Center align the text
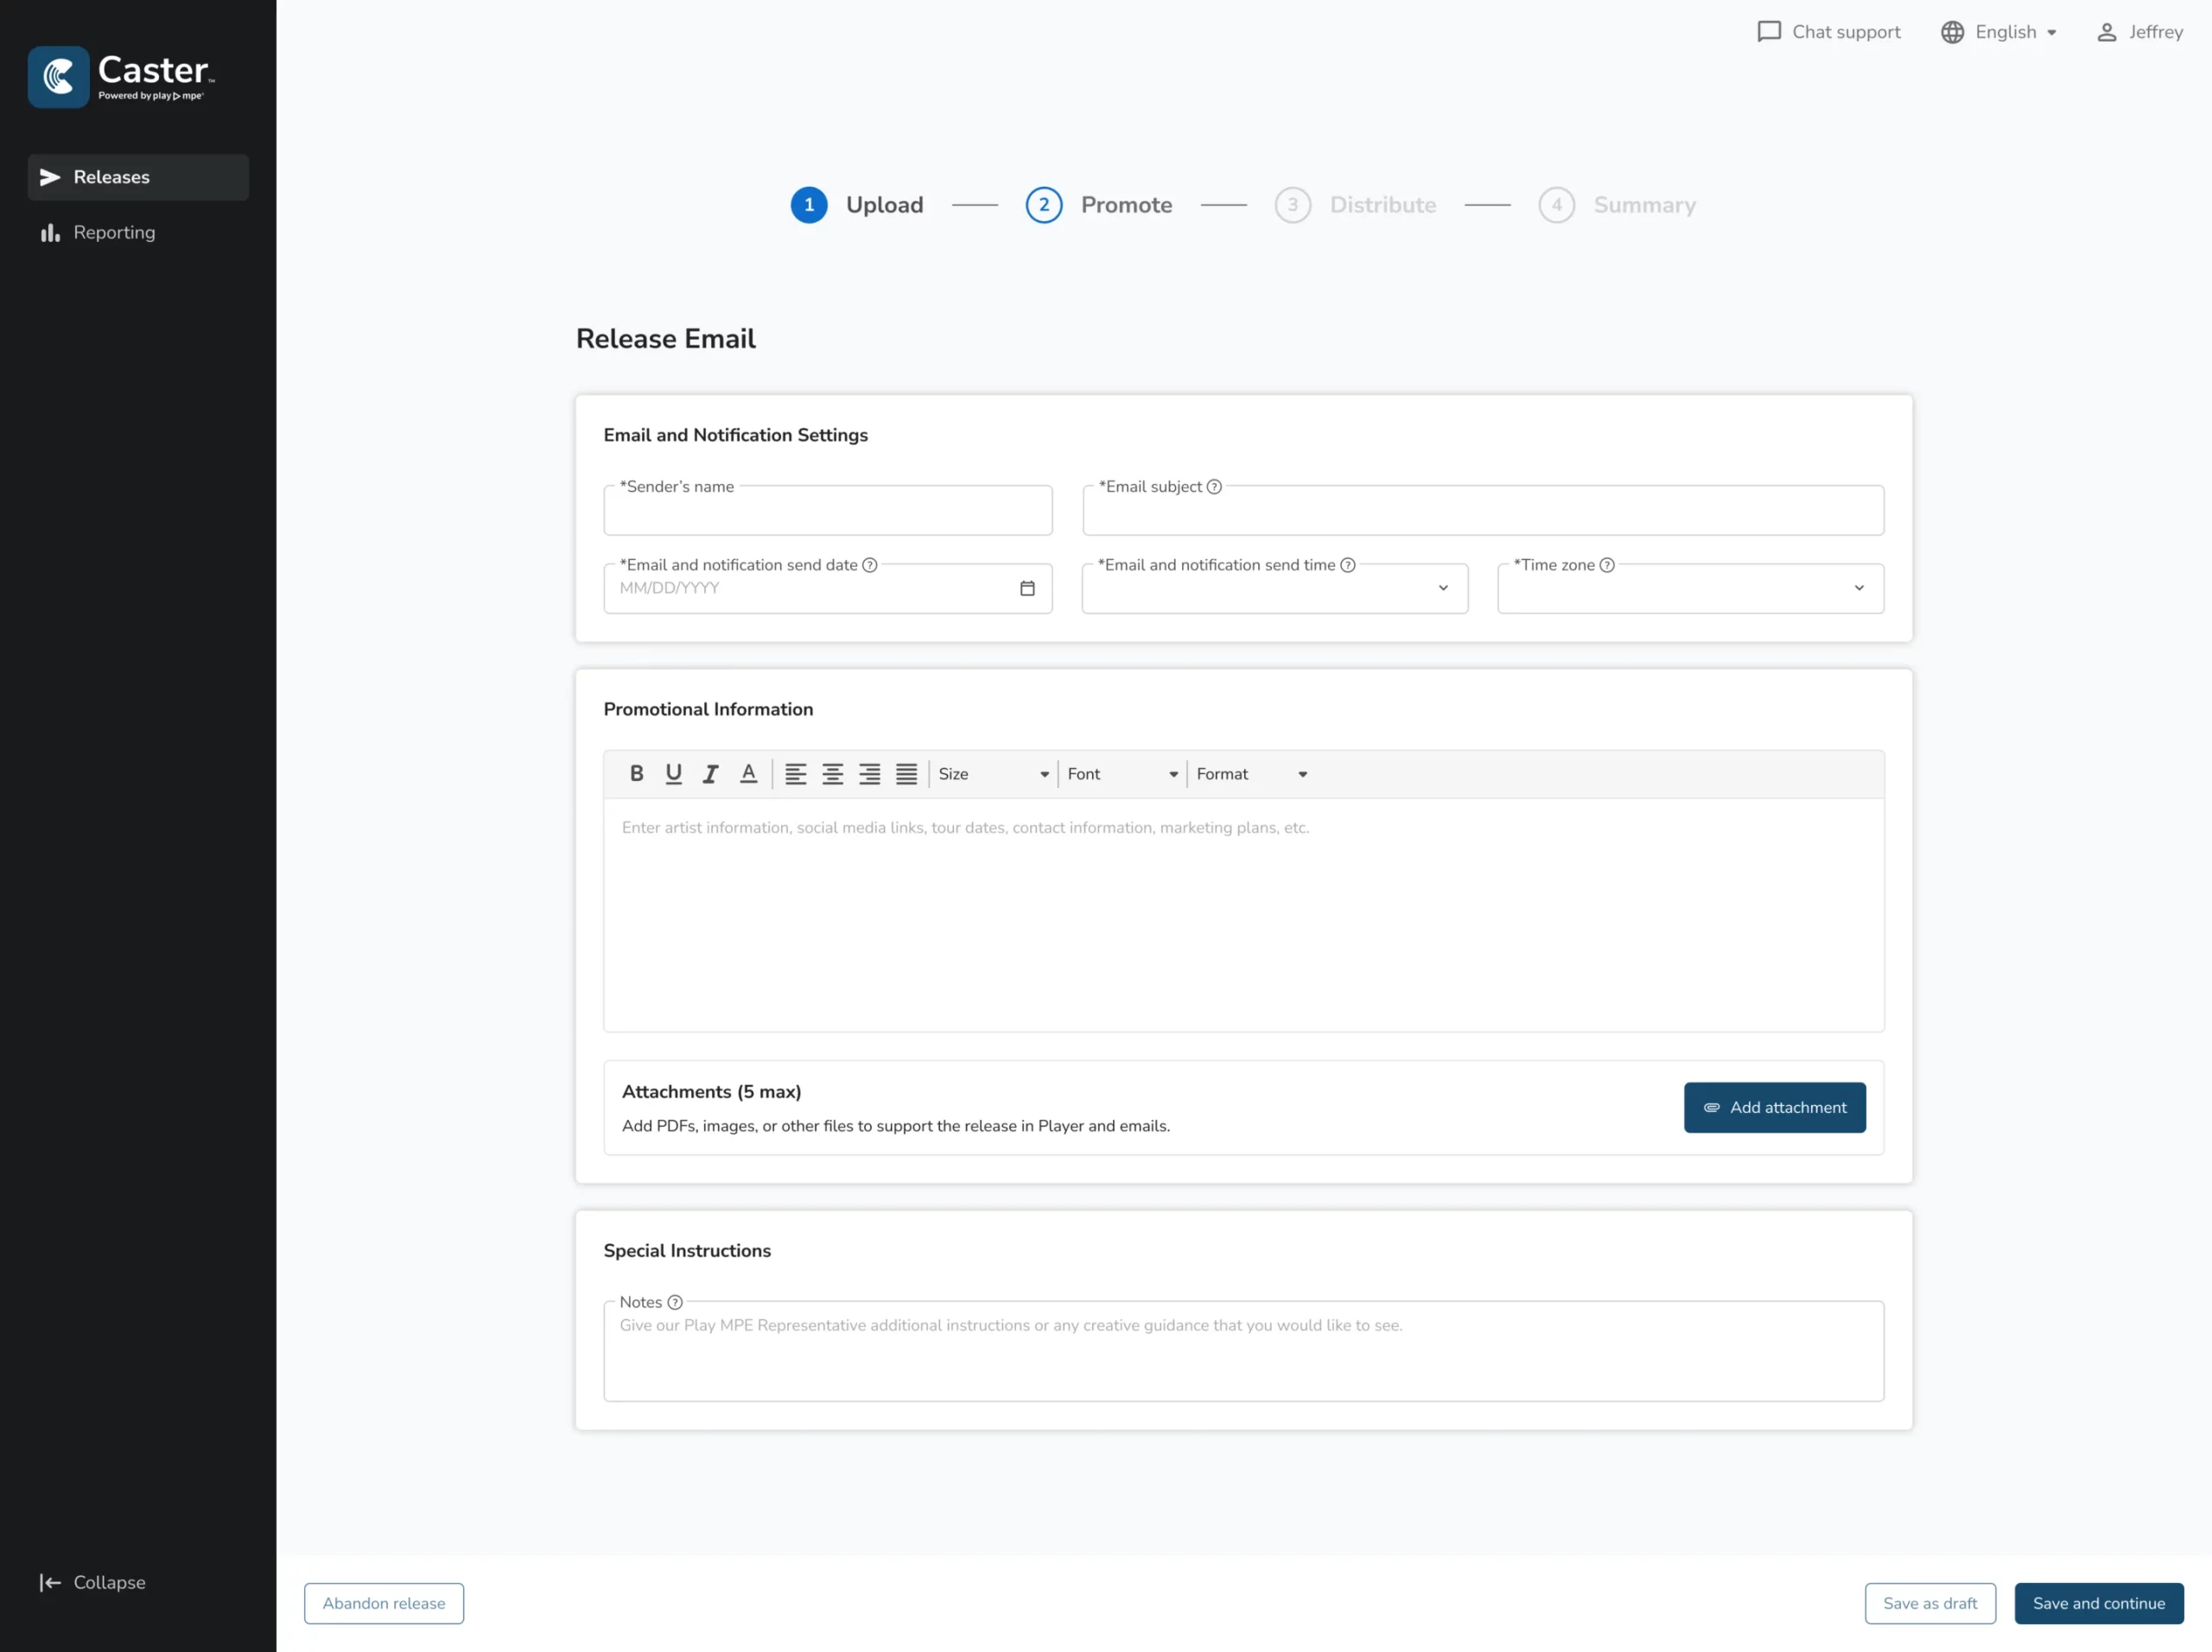This screenshot has width=2212, height=1652. point(832,773)
